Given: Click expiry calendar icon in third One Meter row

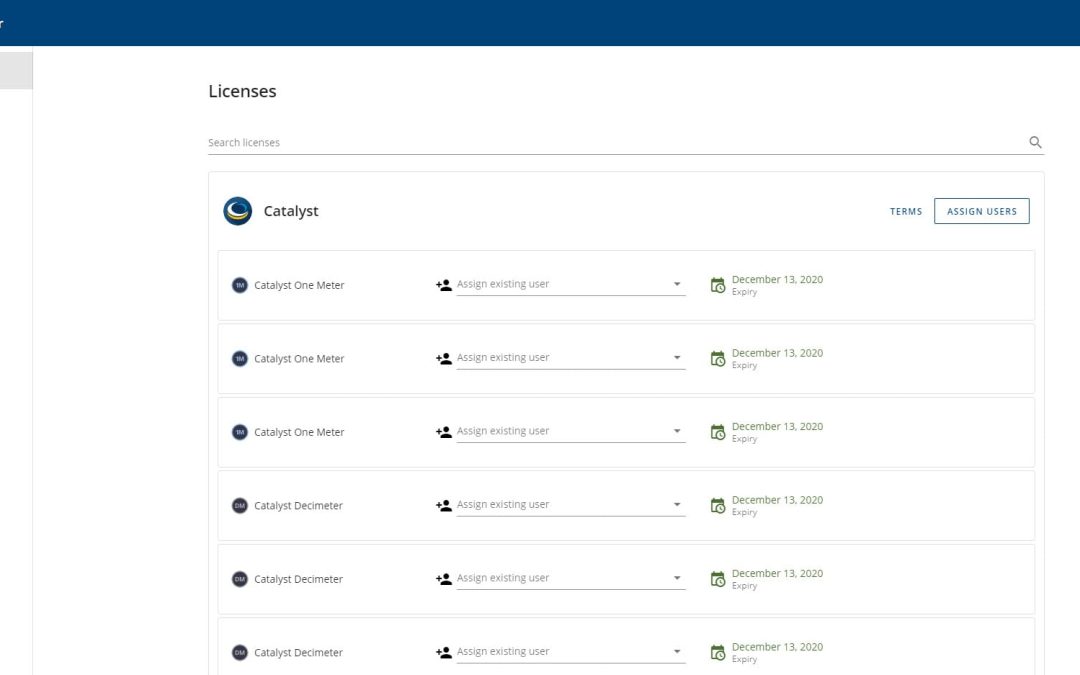Looking at the screenshot, I should [x=718, y=432].
